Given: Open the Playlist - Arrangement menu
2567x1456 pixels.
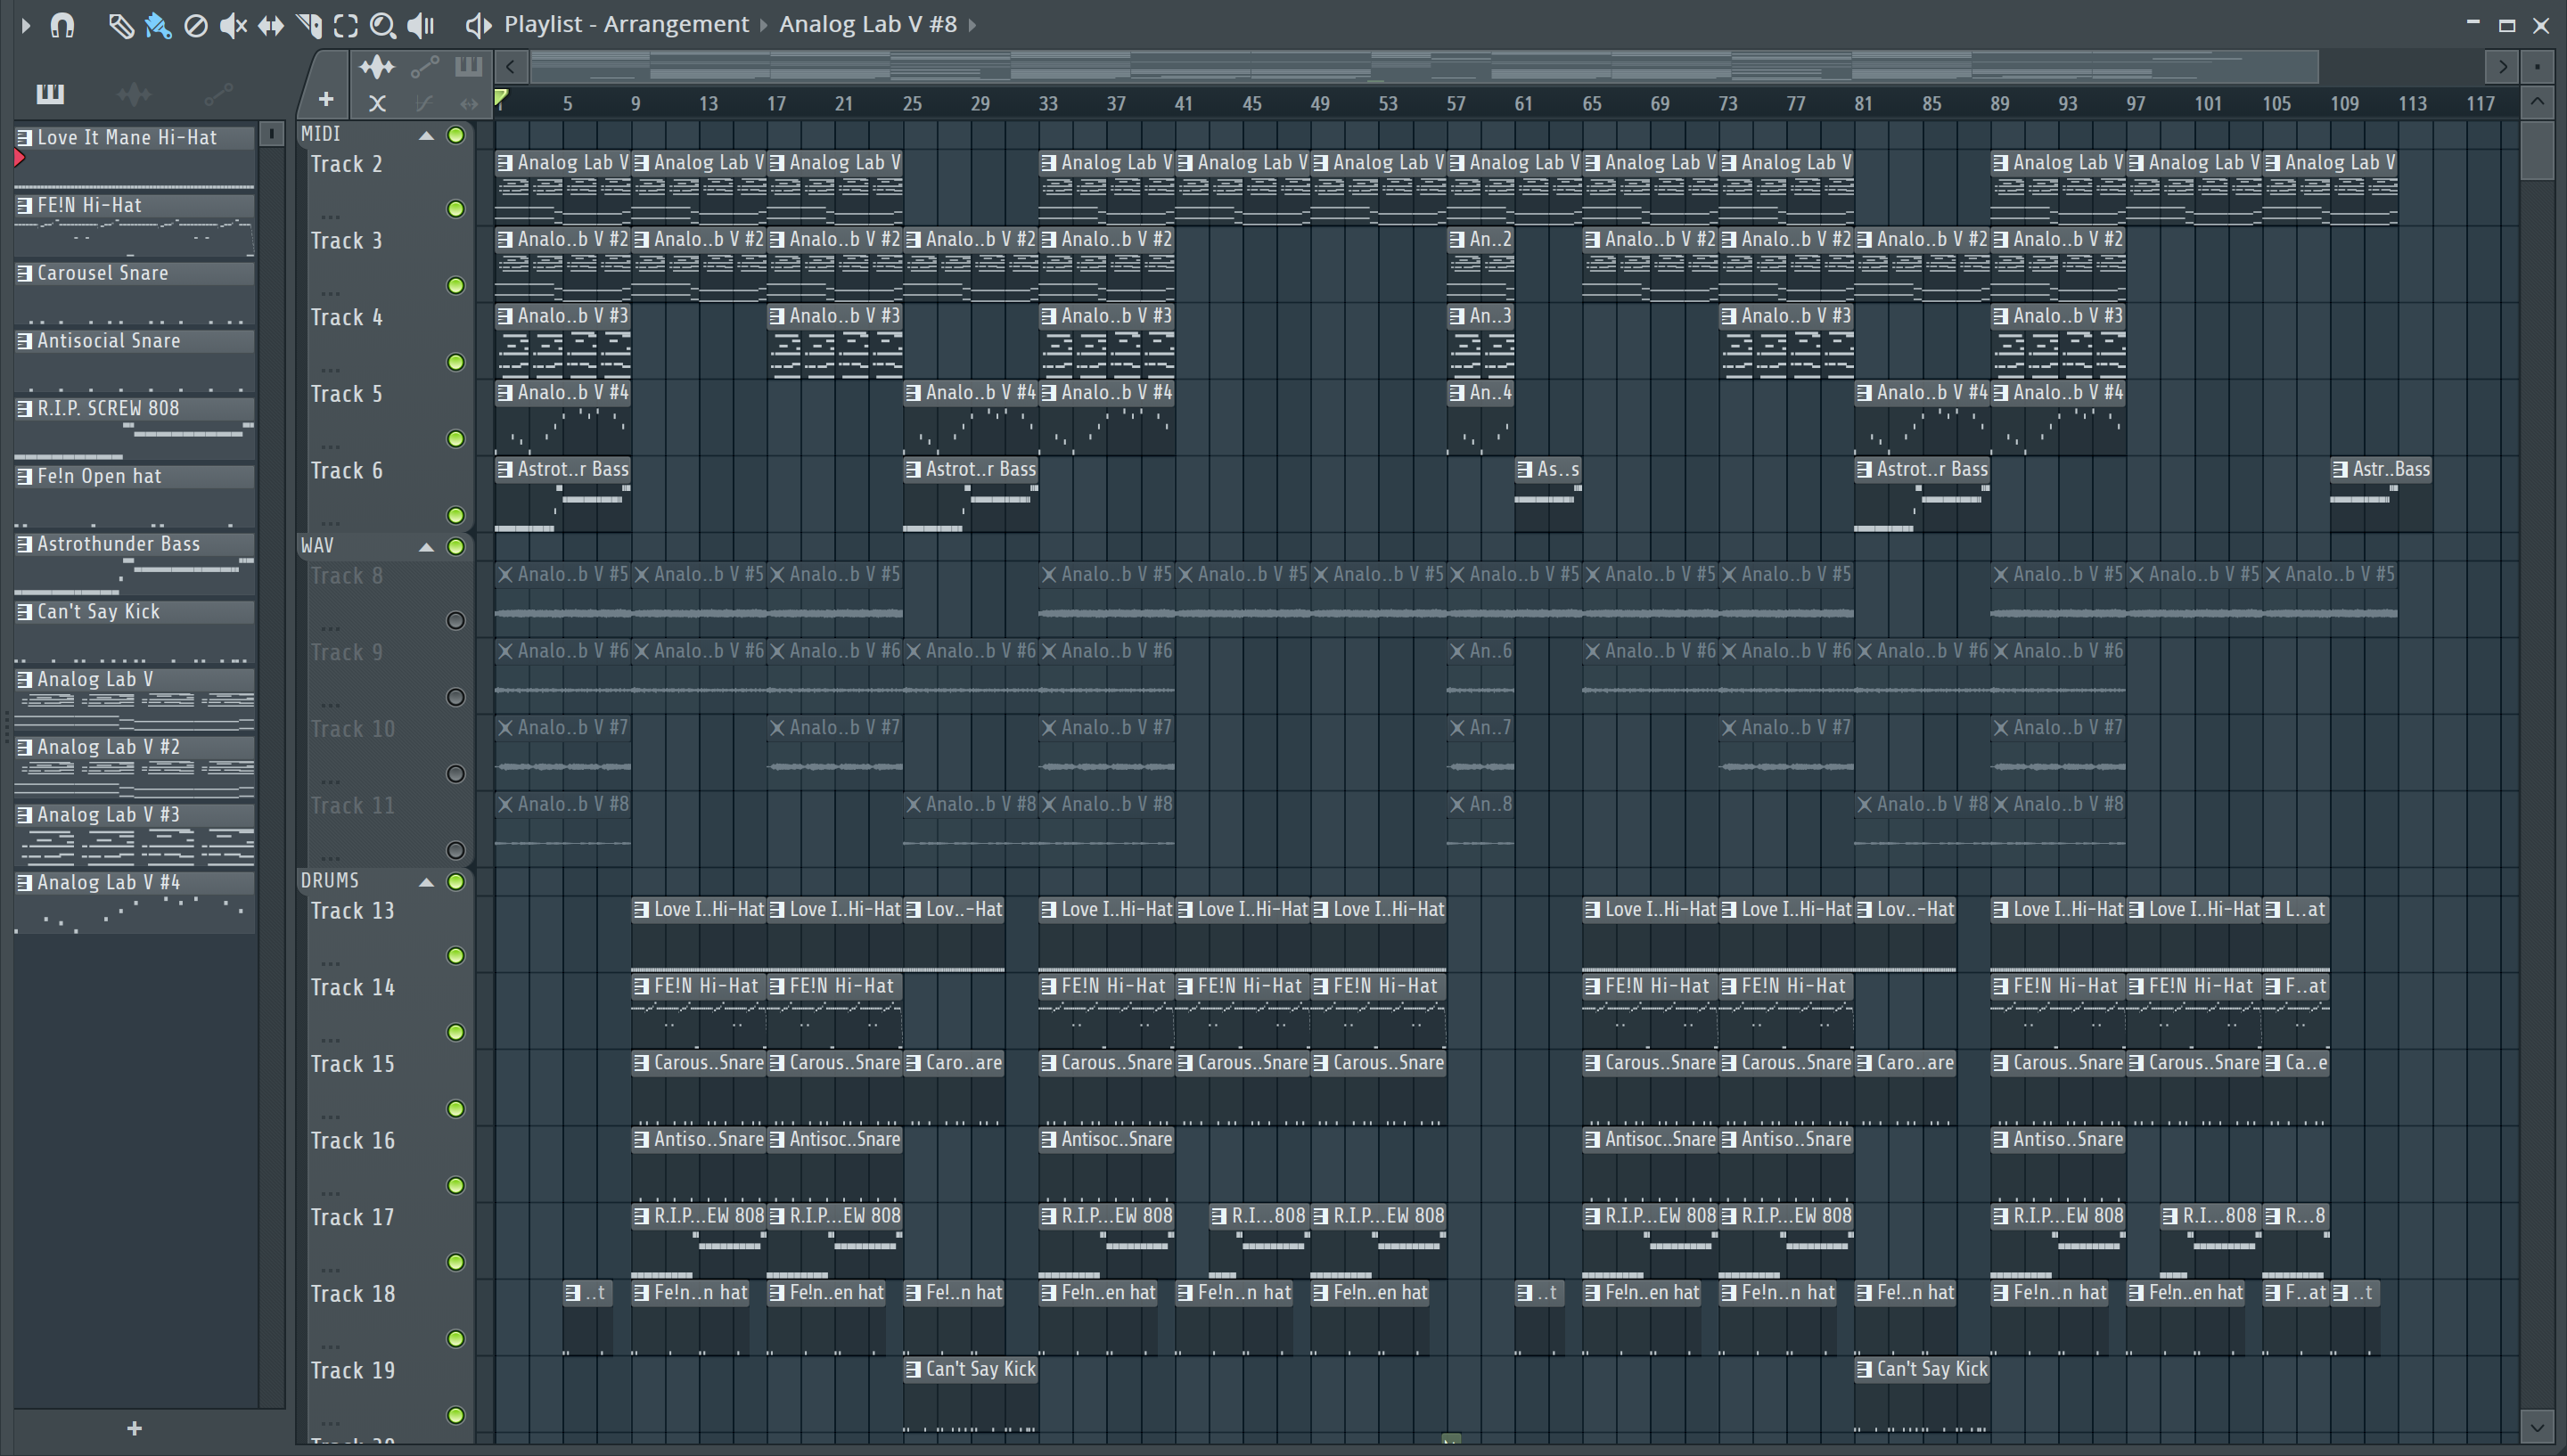Looking at the screenshot, I should pyautogui.click(x=626, y=24).
